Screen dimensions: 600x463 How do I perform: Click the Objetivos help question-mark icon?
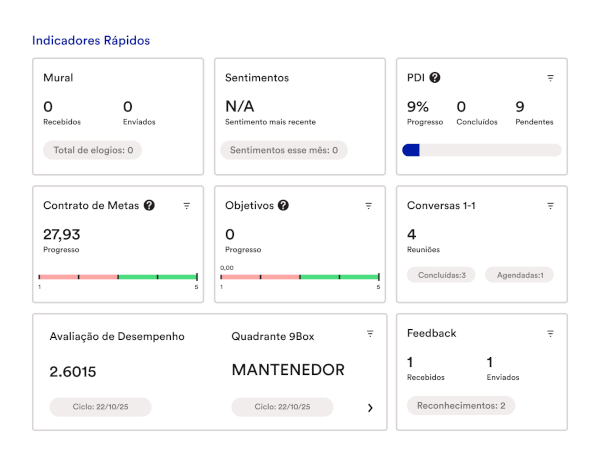click(x=283, y=205)
